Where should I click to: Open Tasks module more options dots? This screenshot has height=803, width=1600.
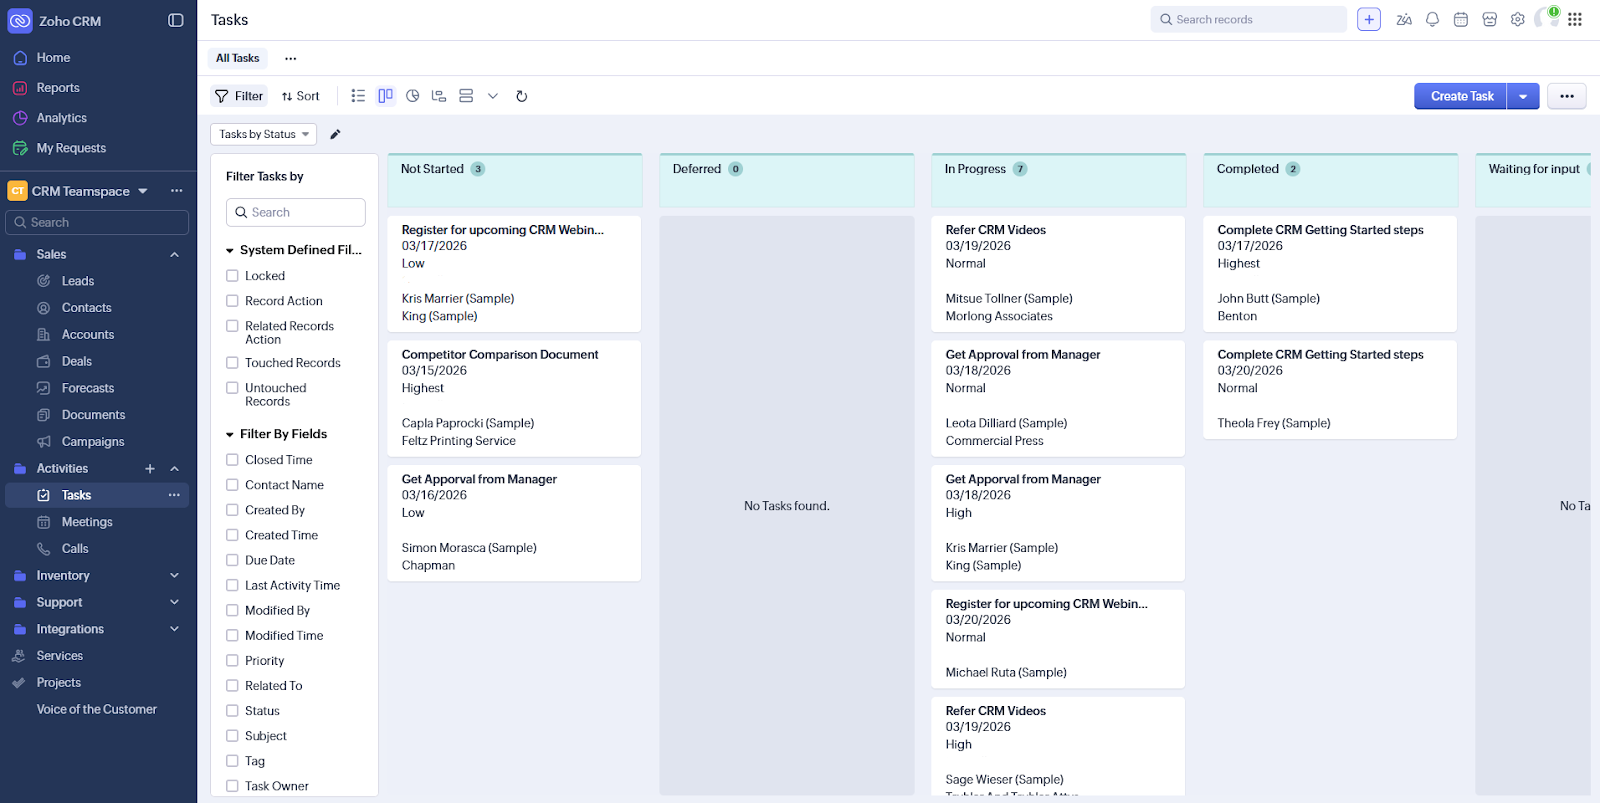(x=174, y=495)
